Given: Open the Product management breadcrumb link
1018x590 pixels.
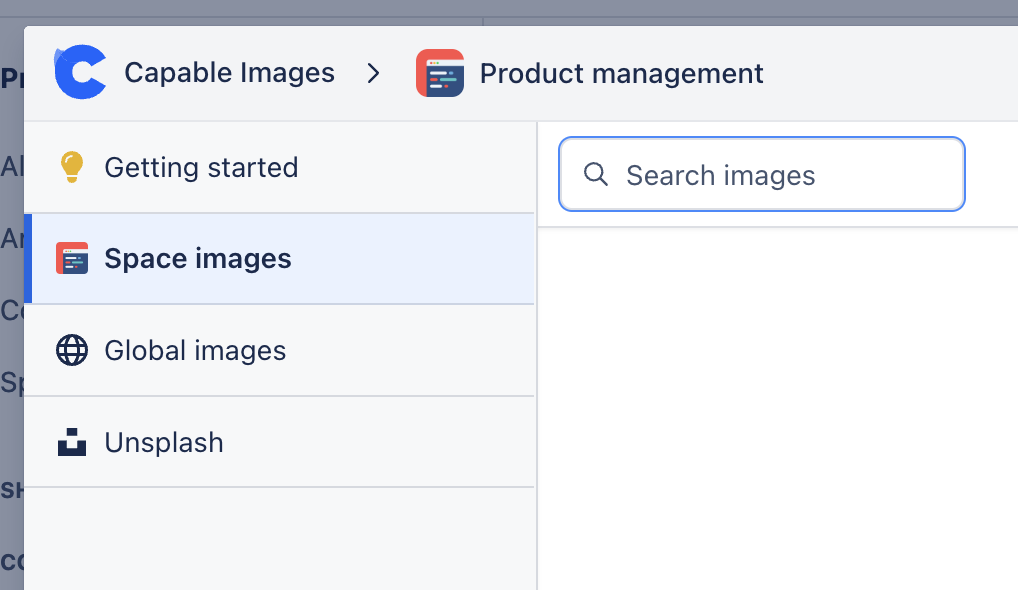Looking at the screenshot, I should coord(620,72).
